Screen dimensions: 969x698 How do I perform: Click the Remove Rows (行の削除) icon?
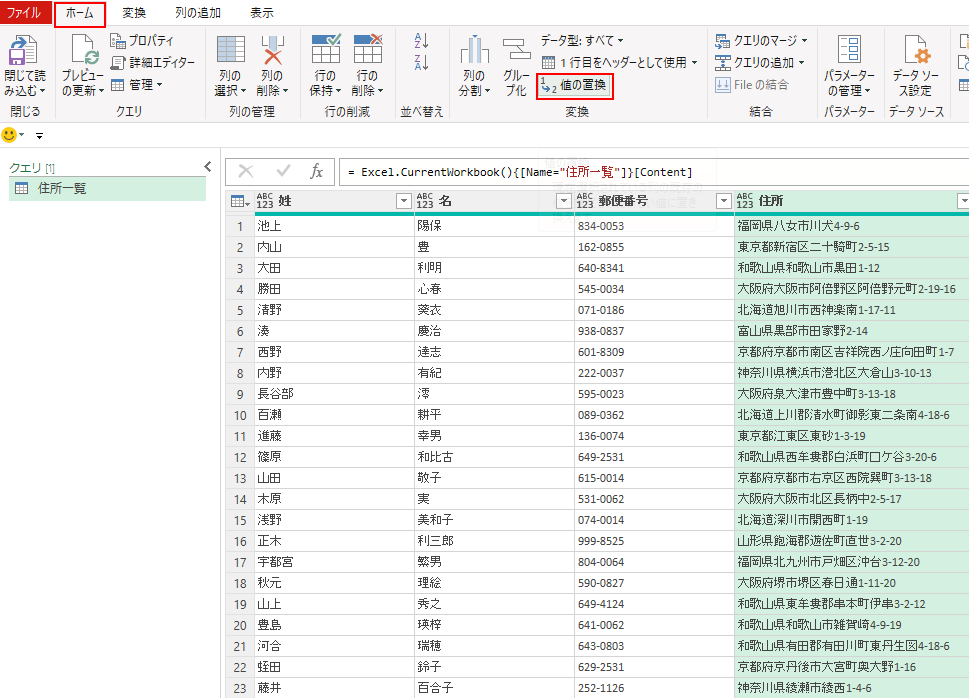click(x=368, y=49)
